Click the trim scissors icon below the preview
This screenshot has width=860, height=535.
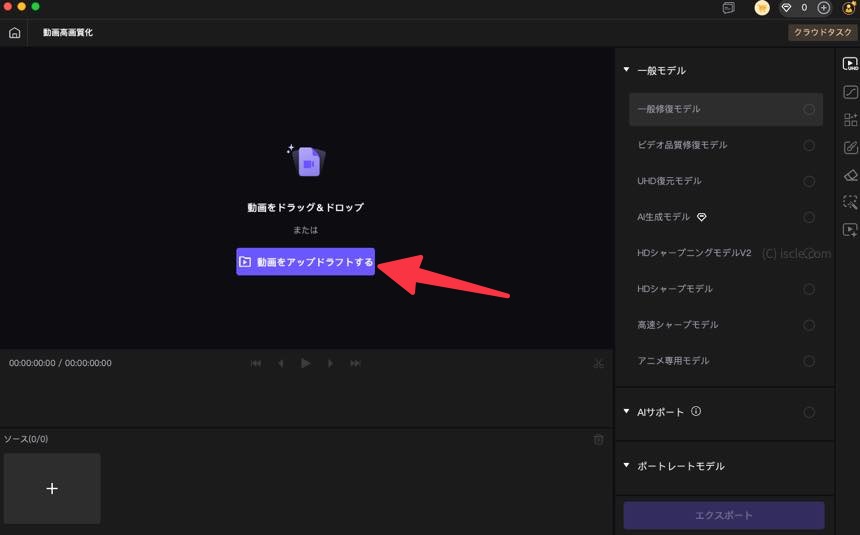click(x=598, y=363)
